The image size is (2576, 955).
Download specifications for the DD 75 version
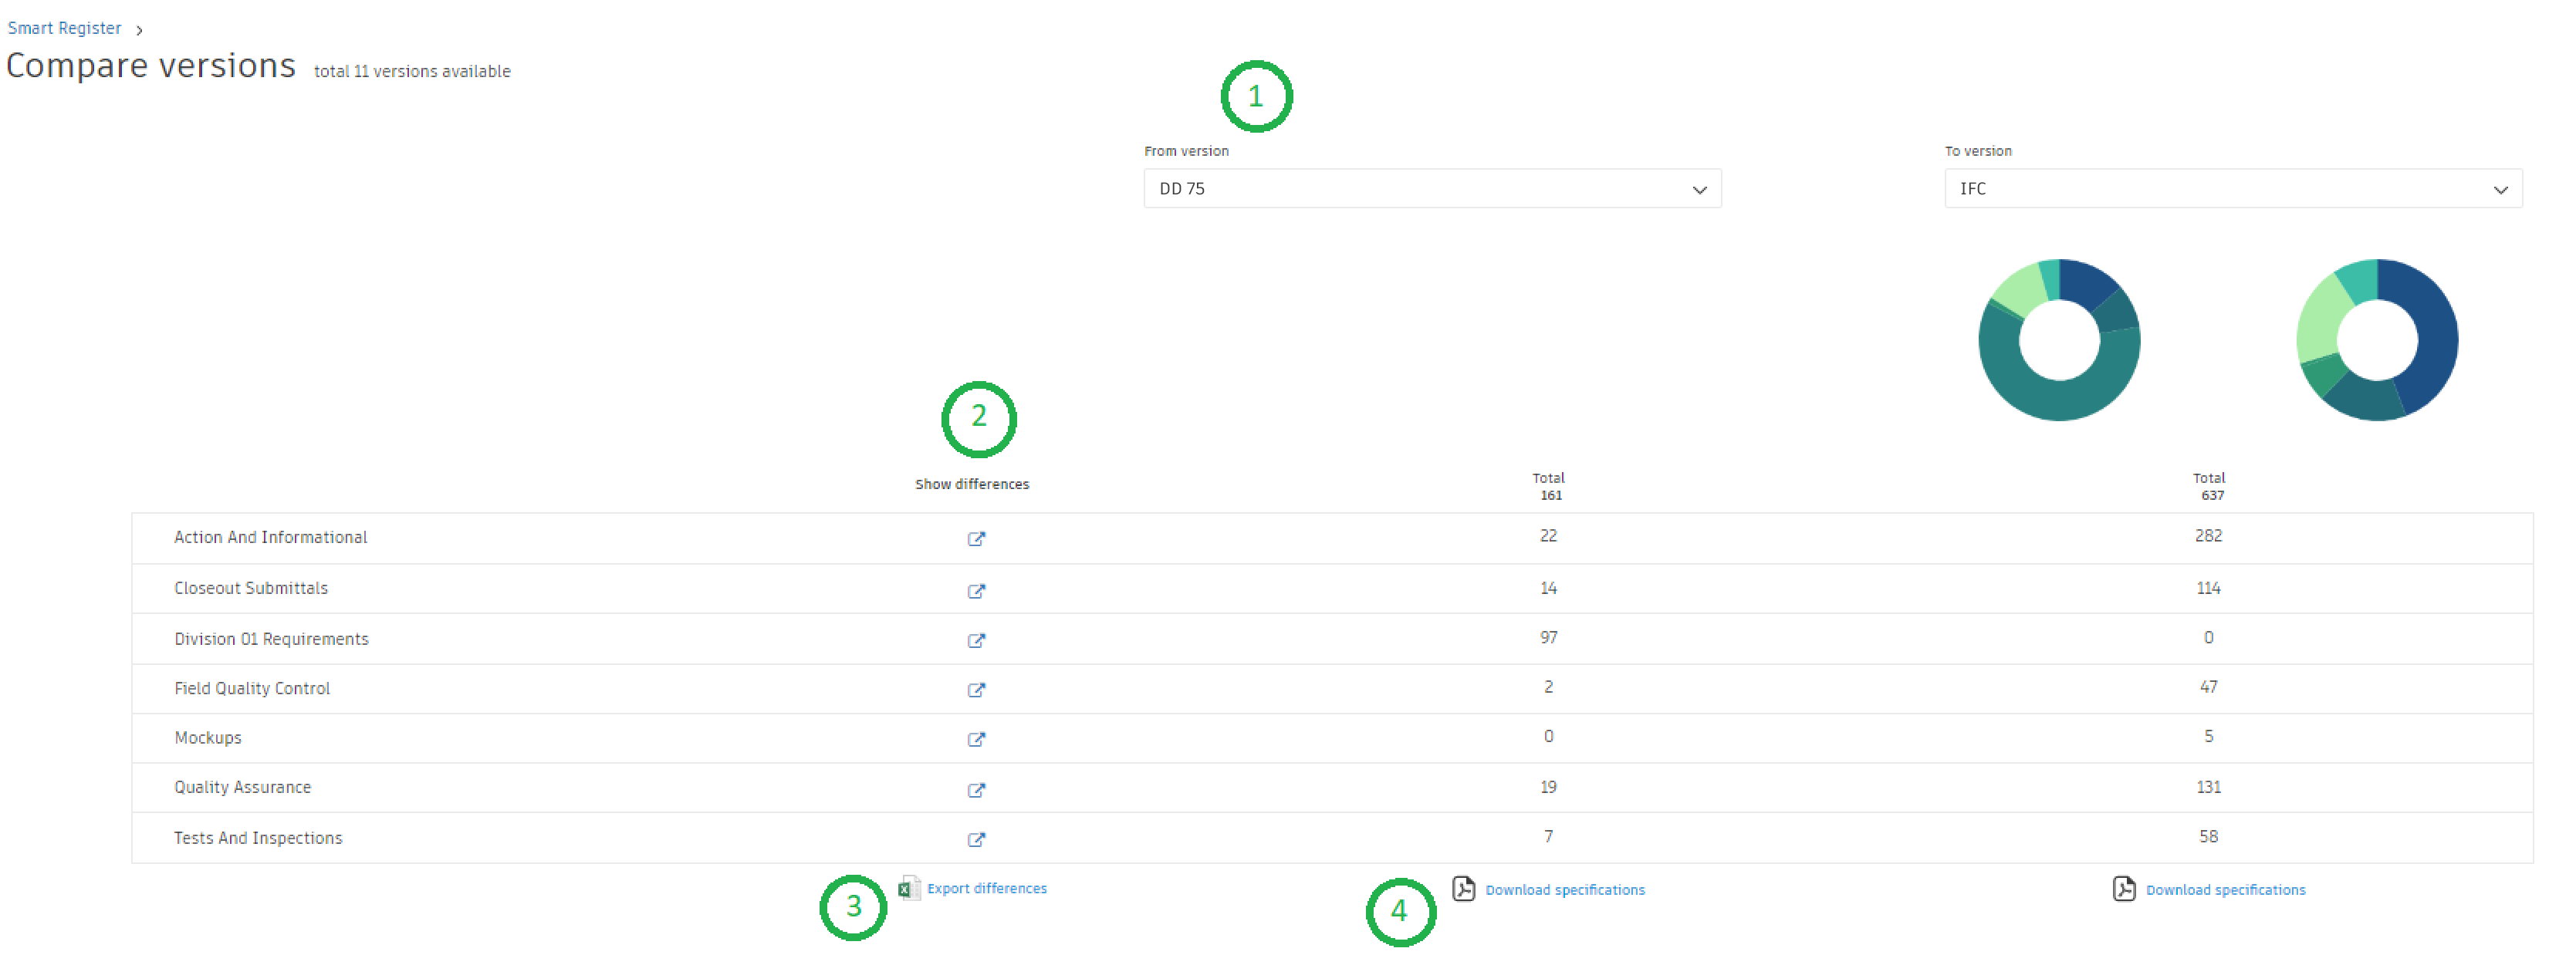(x=1564, y=890)
